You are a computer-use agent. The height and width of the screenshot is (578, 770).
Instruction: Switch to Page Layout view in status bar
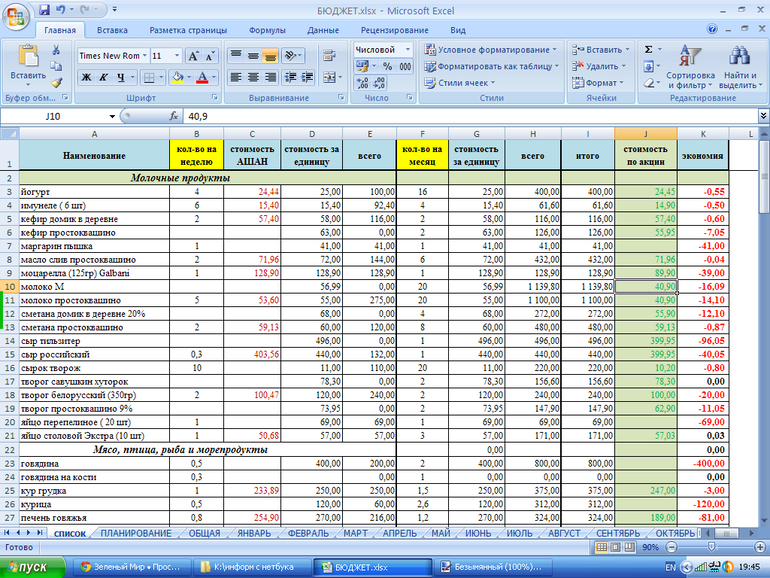(616, 547)
